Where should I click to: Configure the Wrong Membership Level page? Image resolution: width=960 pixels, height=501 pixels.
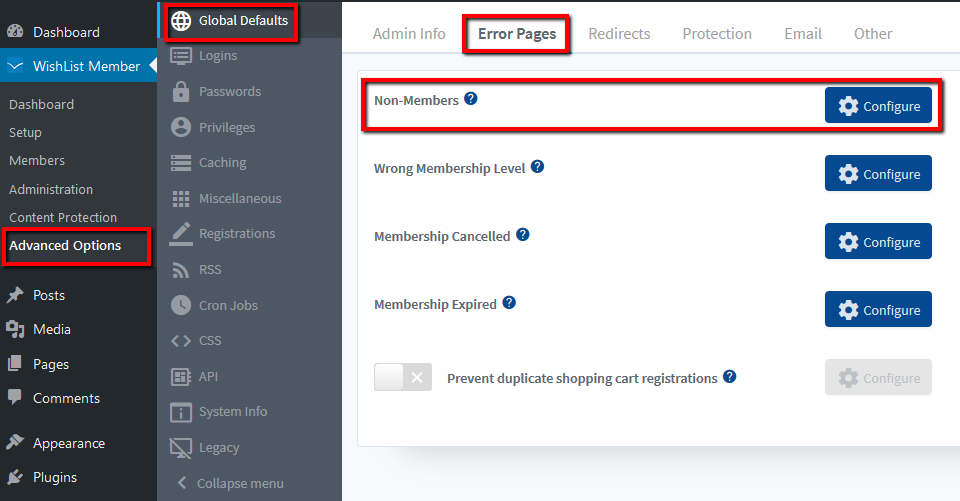pyautogui.click(x=878, y=173)
